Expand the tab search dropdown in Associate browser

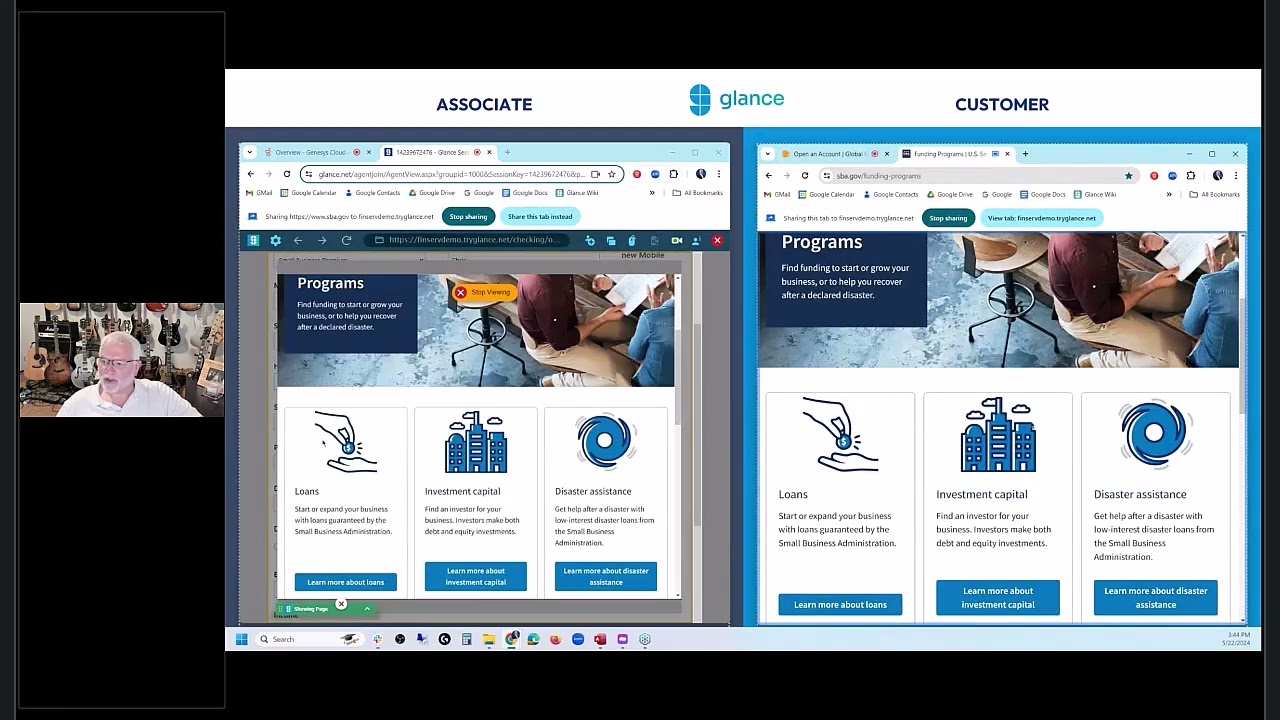click(250, 152)
